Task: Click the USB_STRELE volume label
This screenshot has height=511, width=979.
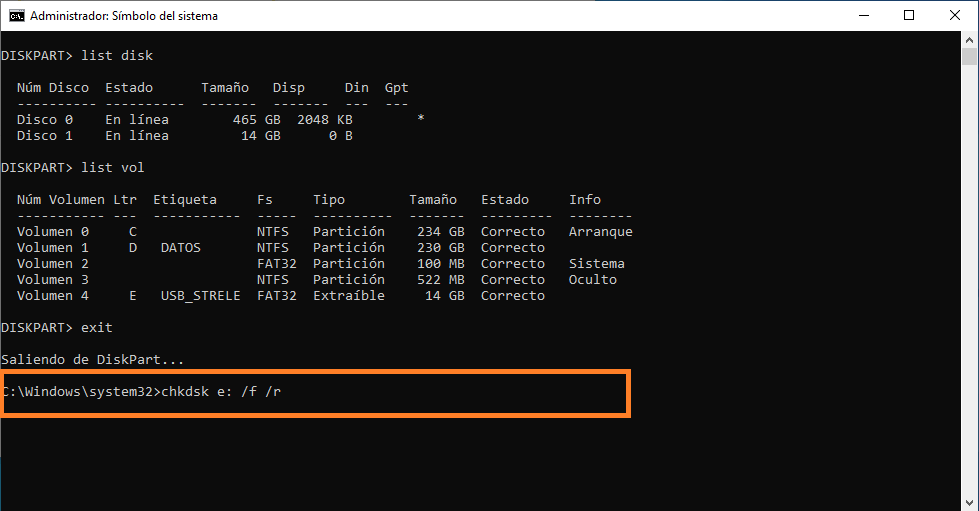Action: coord(200,296)
